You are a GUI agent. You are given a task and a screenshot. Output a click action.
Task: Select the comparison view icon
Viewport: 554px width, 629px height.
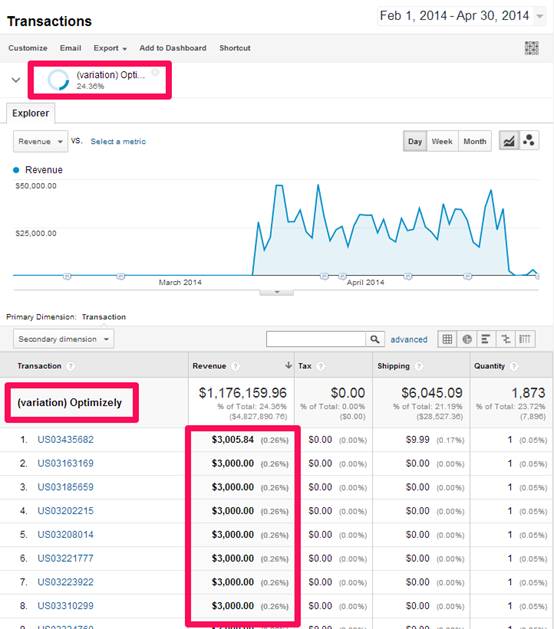(505, 339)
